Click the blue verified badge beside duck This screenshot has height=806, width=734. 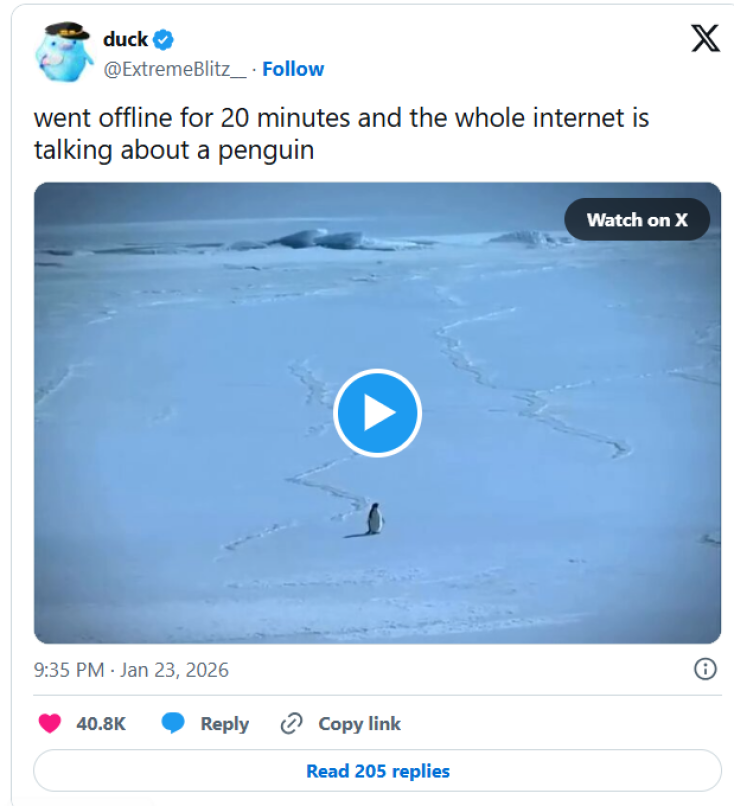pyautogui.click(x=164, y=40)
